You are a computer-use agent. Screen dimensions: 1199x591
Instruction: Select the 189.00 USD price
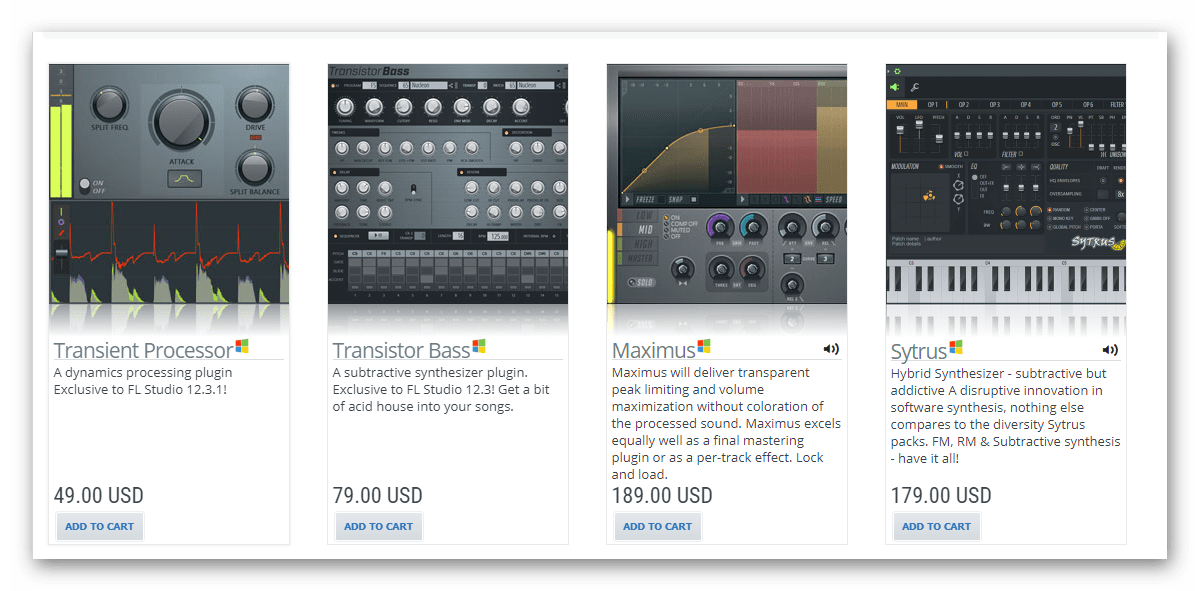tap(662, 495)
